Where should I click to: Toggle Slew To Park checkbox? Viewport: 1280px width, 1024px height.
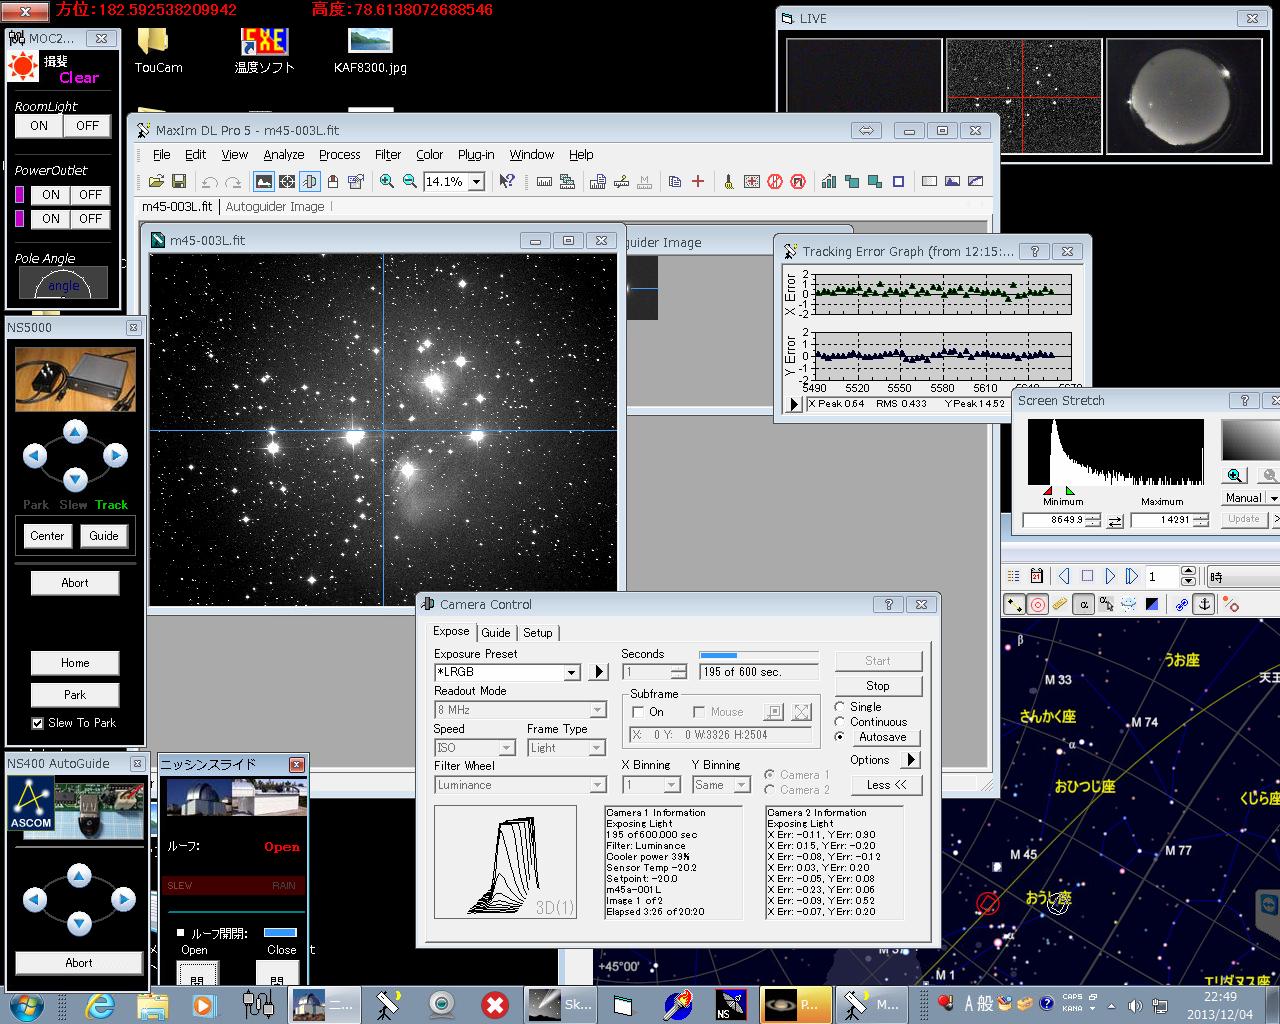(37, 723)
